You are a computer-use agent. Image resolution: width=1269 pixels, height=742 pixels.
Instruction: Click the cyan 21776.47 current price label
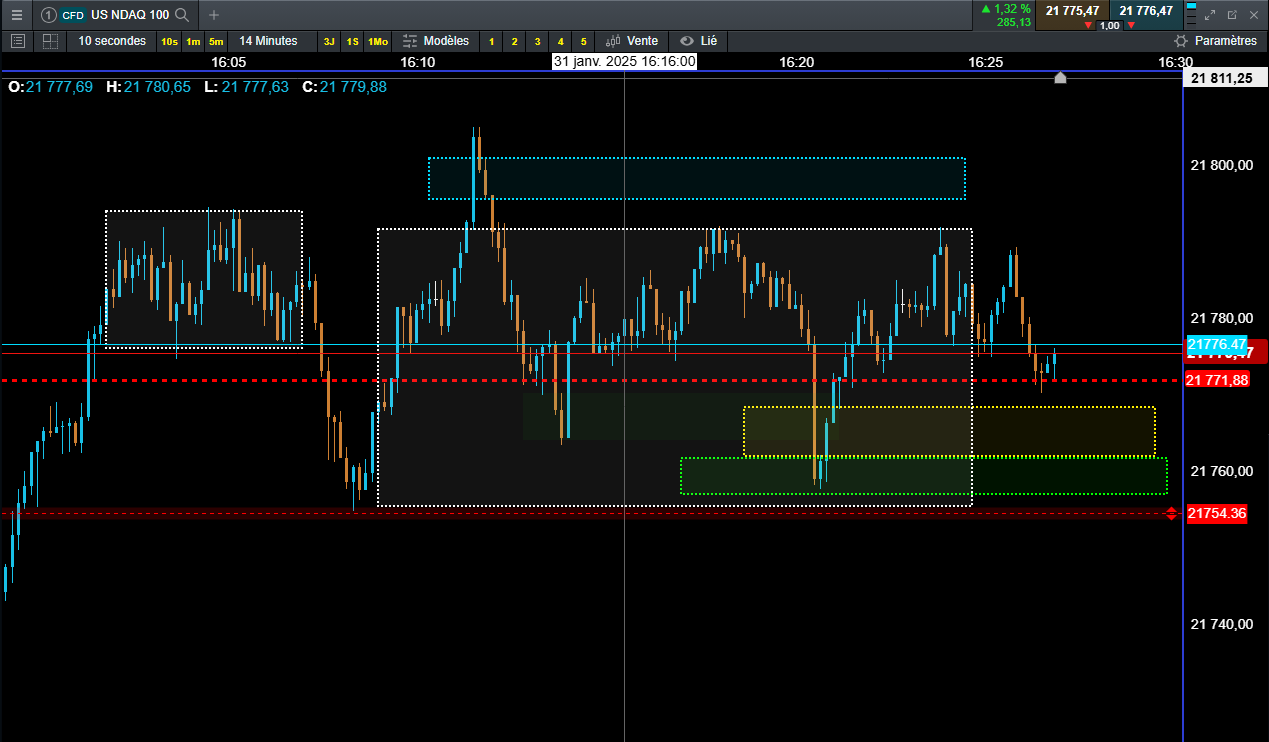tap(1217, 344)
